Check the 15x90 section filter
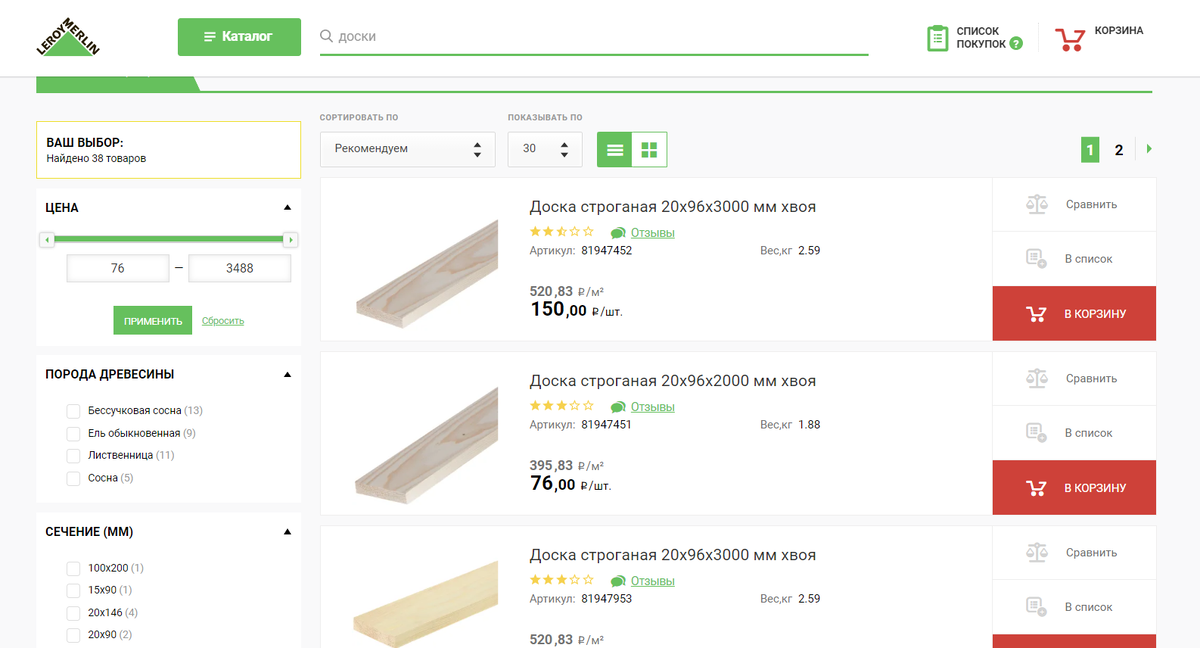 tap(73, 590)
